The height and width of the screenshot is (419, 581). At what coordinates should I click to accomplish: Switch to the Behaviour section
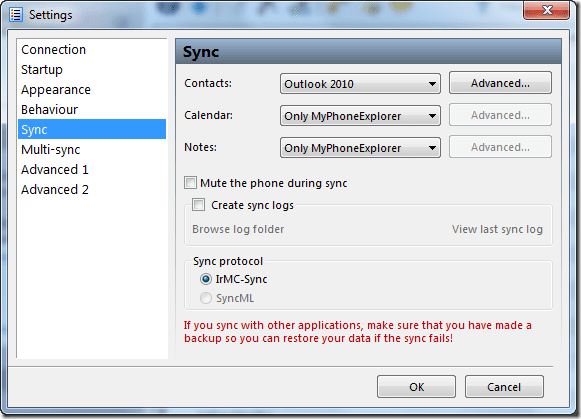[92, 110]
